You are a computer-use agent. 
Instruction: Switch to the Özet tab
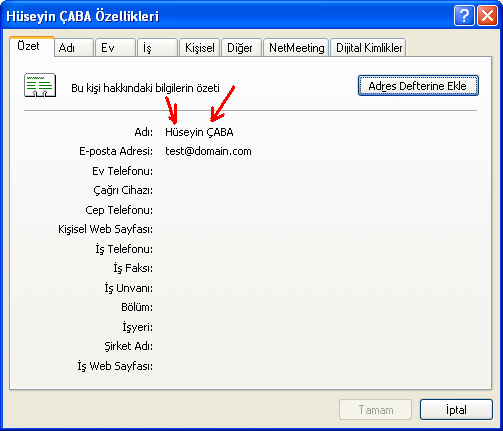32,46
